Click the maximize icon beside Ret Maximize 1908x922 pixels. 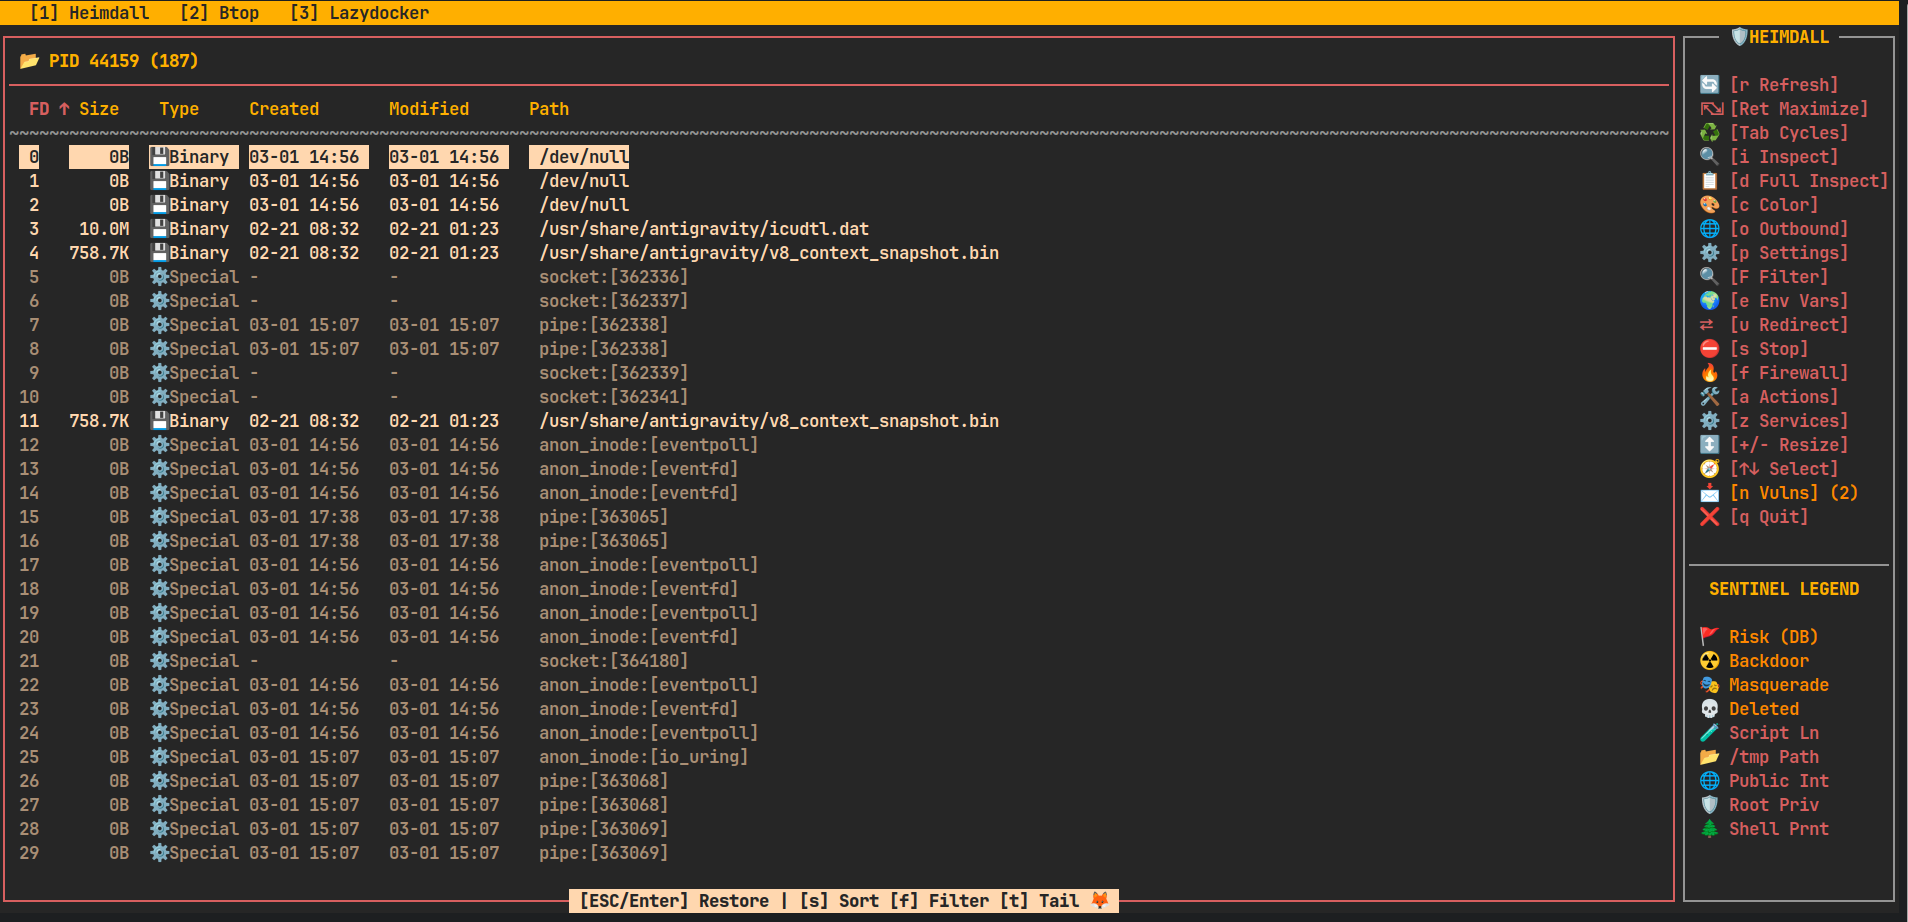(x=1711, y=109)
